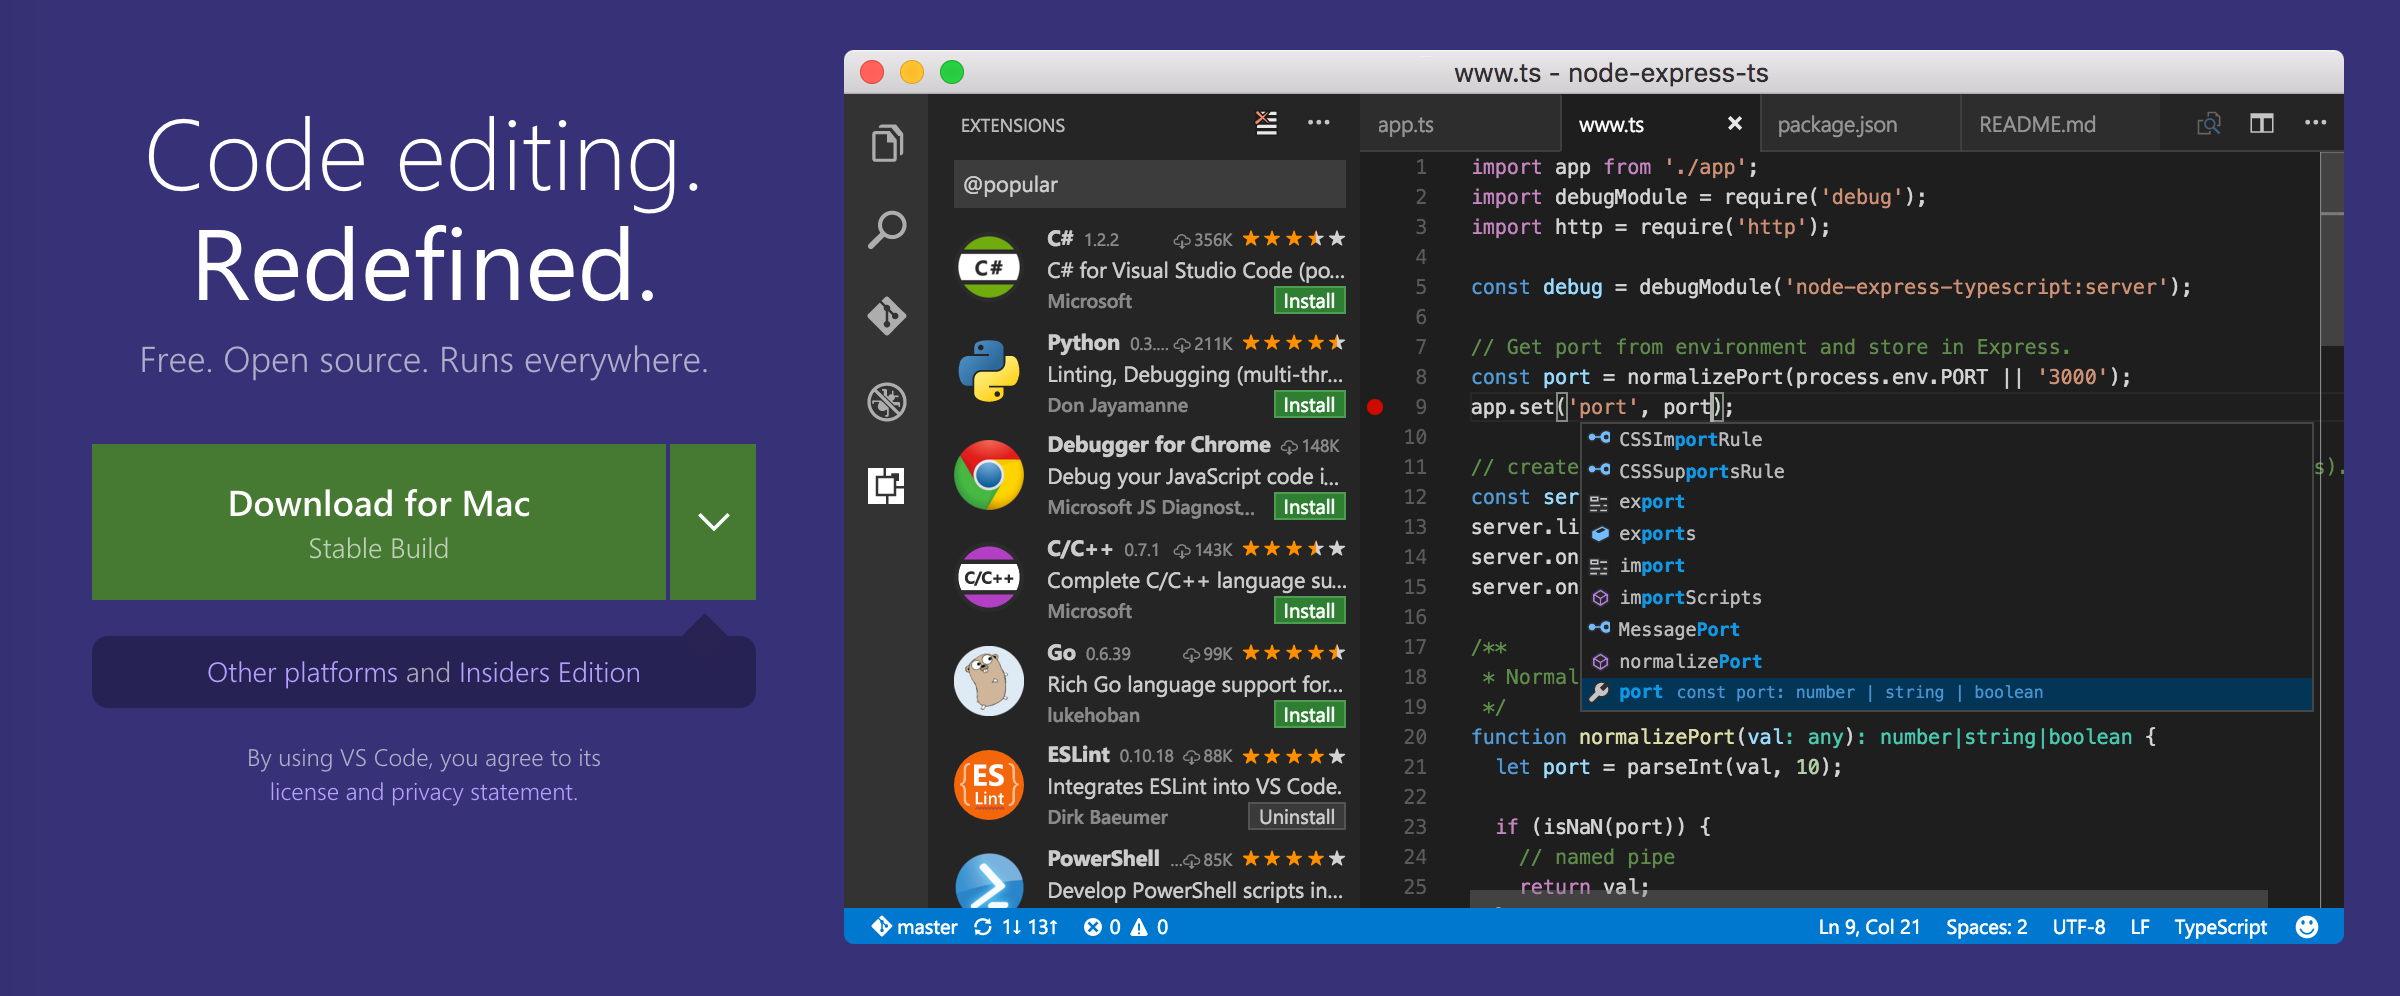The height and width of the screenshot is (996, 2400).
Task: Select the exports suggestion
Action: click(1946, 534)
